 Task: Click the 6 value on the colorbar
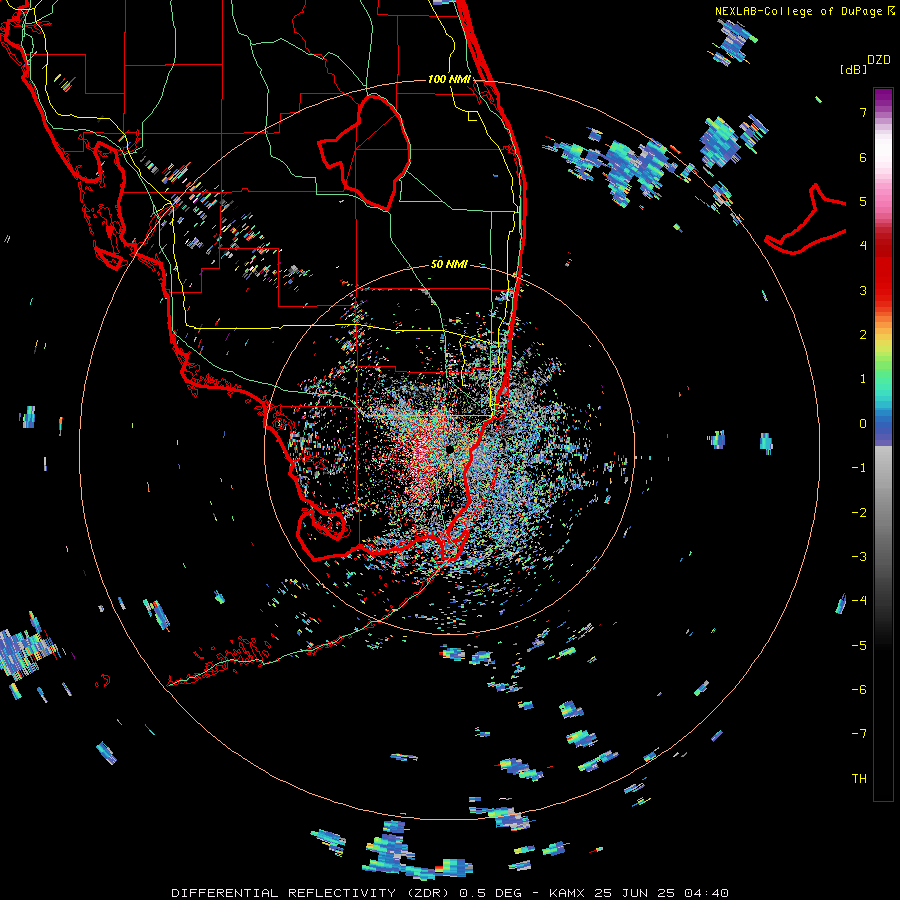coord(863,157)
